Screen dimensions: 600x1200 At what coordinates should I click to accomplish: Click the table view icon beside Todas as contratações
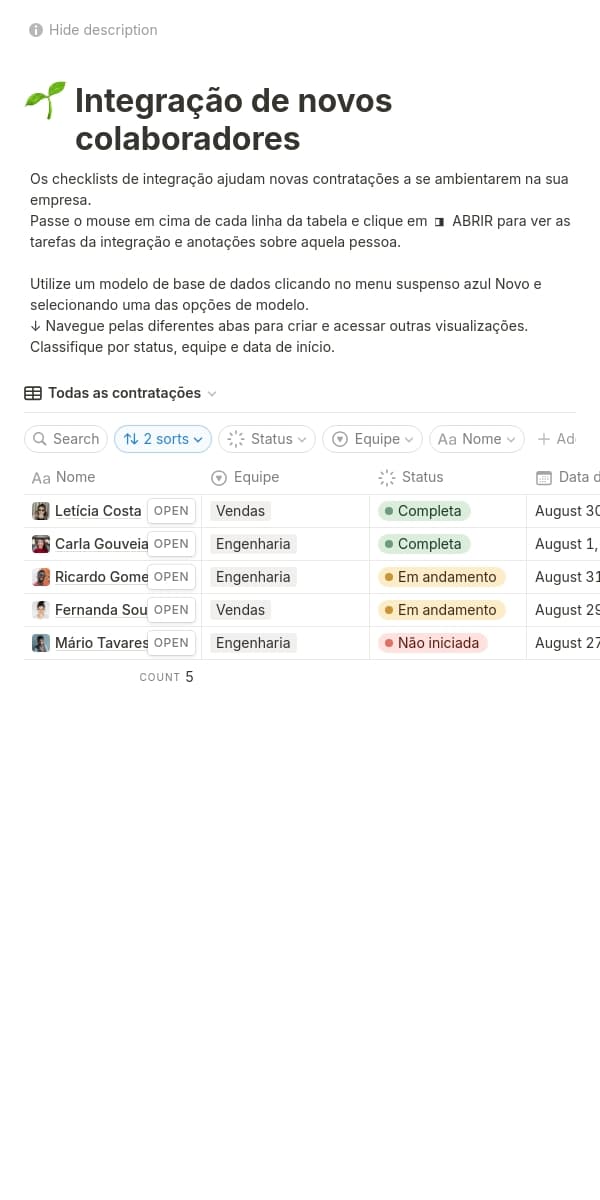[x=33, y=393]
